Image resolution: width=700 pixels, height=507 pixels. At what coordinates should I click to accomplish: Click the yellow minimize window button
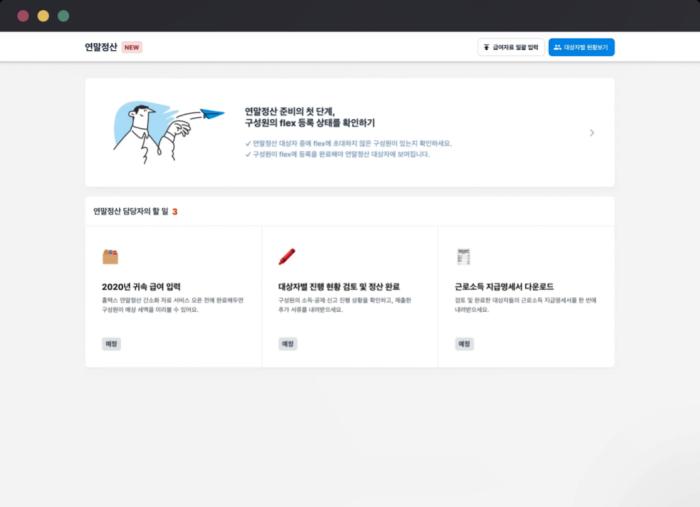click(x=43, y=16)
